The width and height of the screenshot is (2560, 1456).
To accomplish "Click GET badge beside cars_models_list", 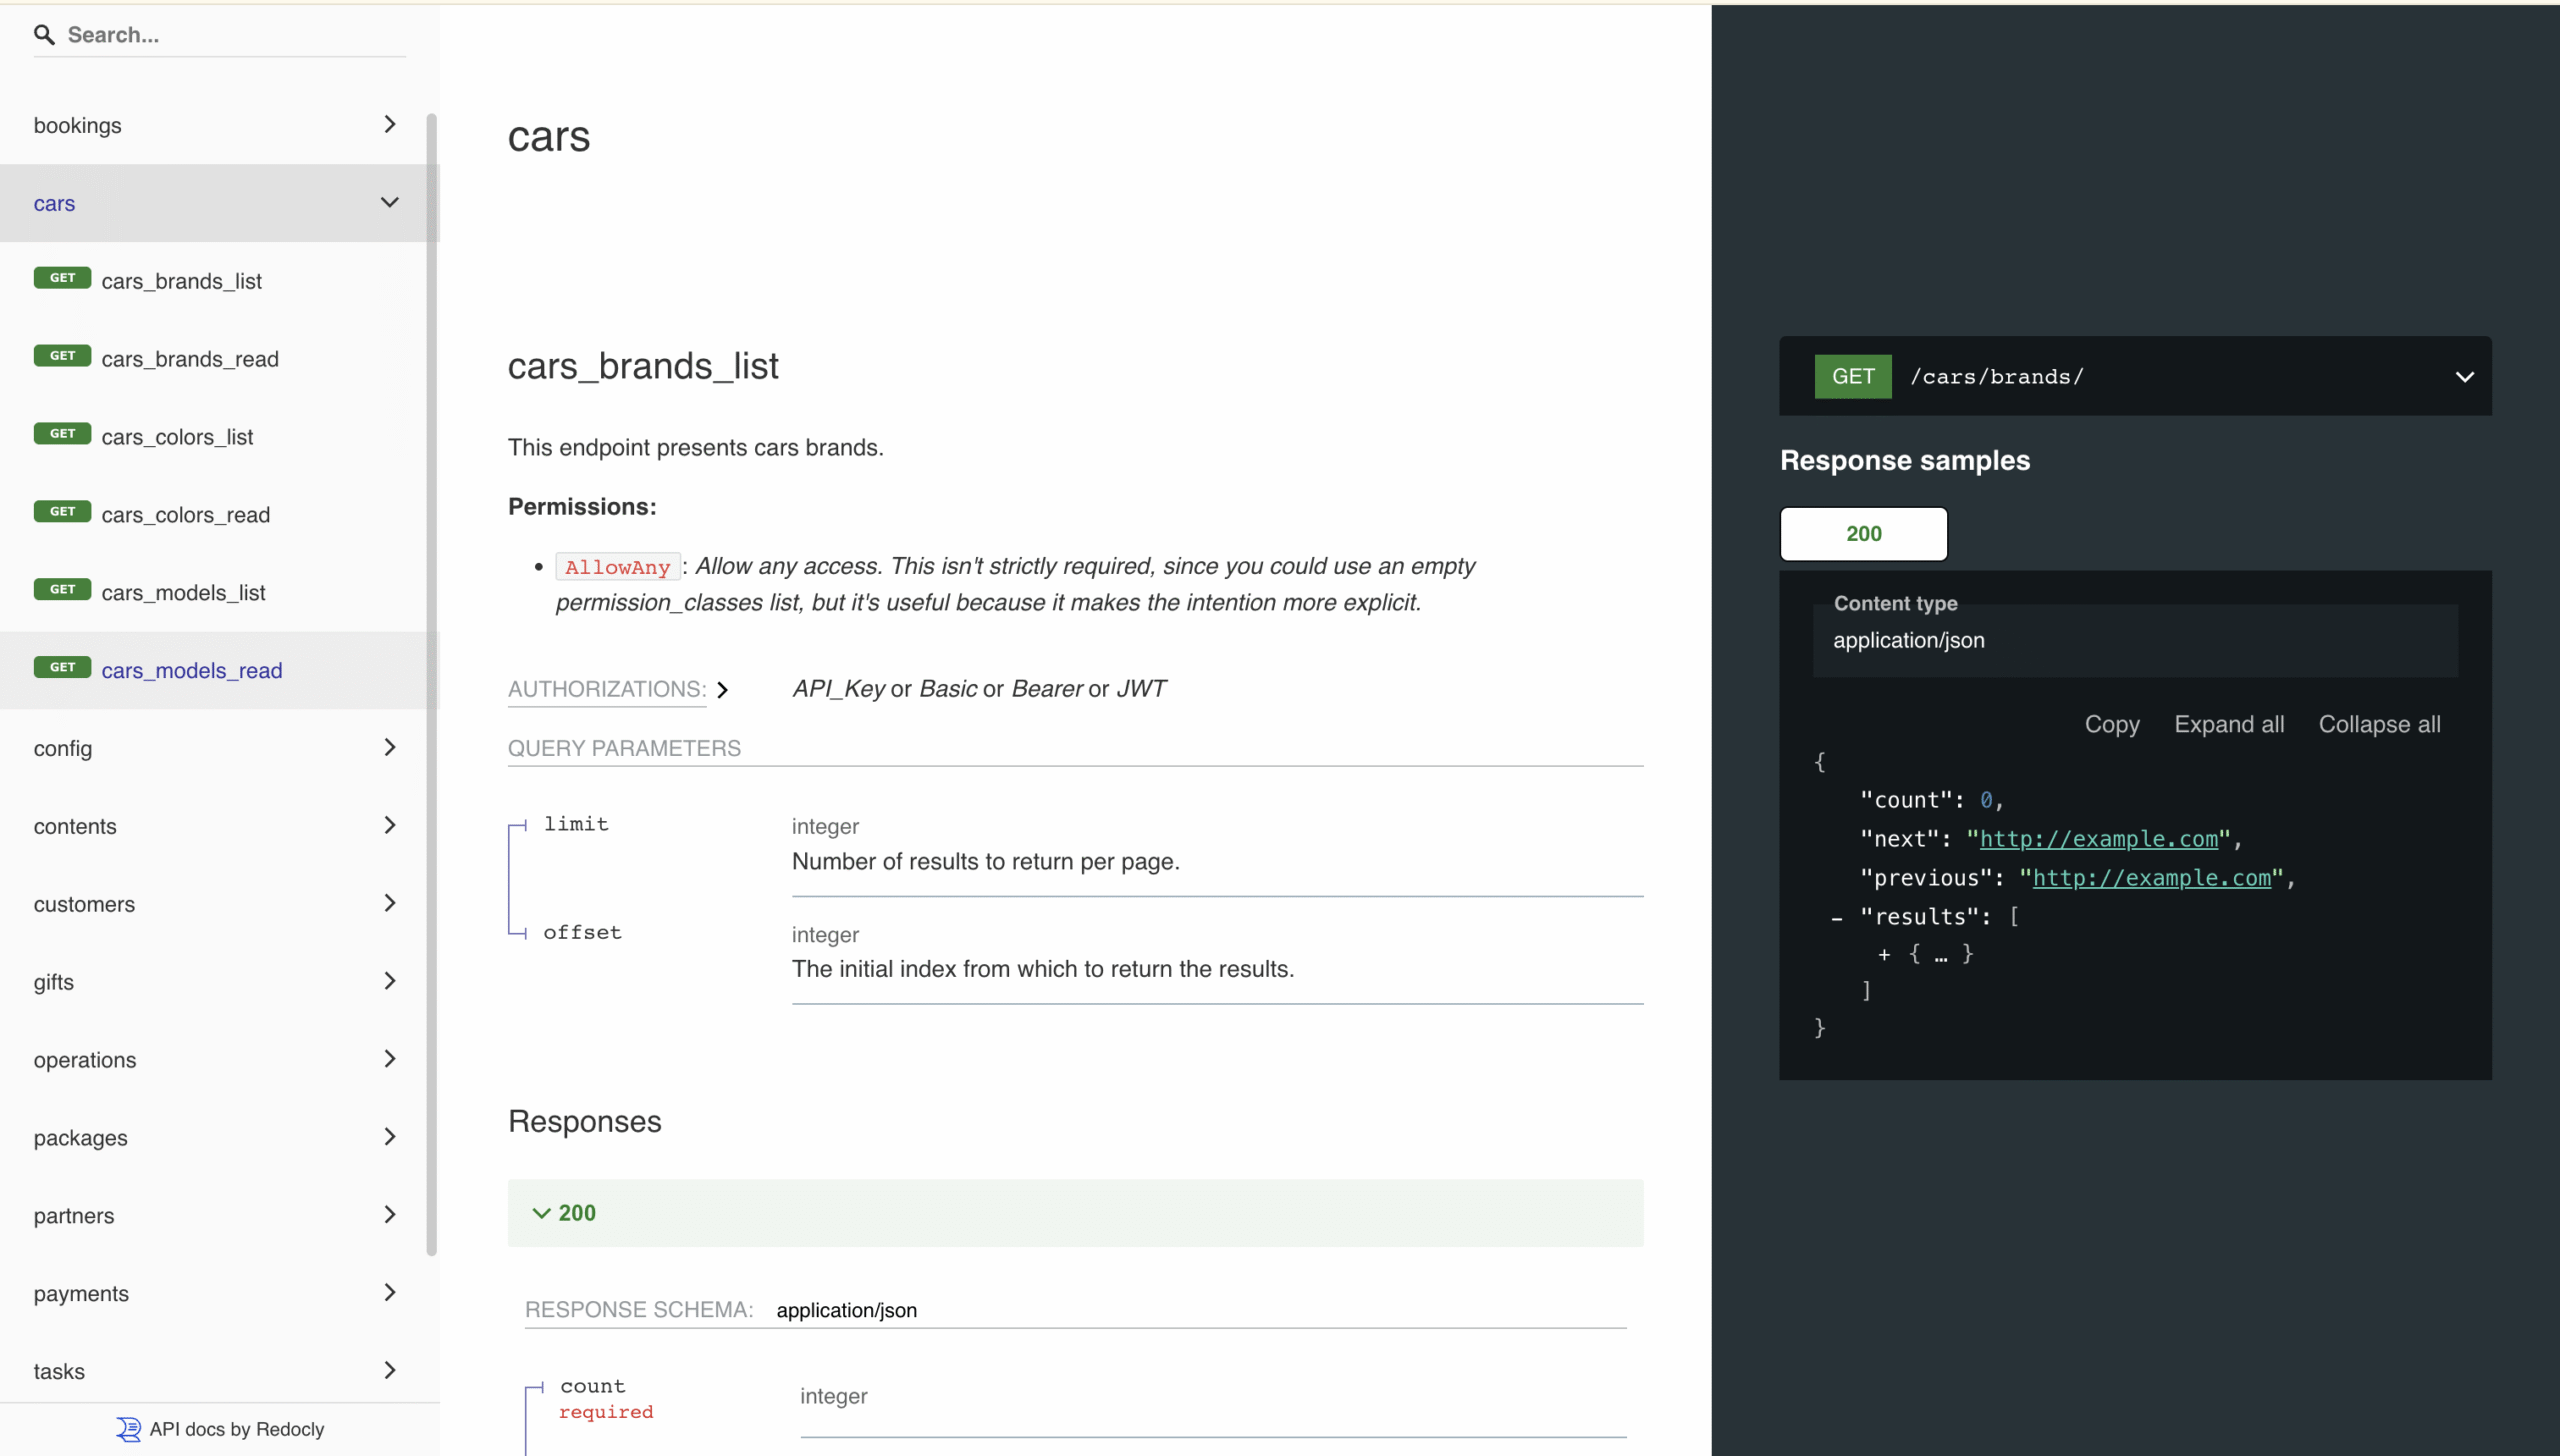I will click(62, 590).
